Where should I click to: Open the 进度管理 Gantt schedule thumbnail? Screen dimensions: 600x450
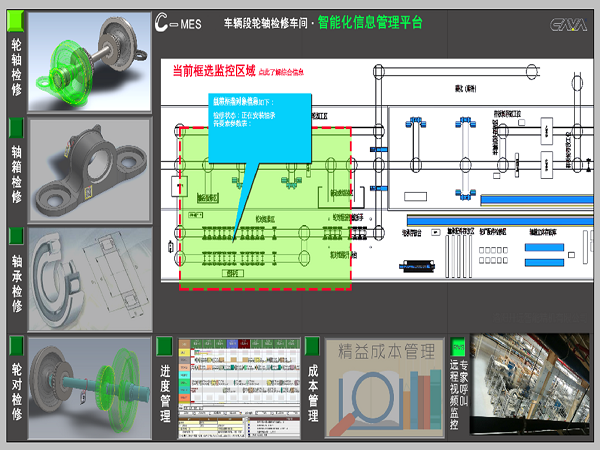(x=239, y=388)
